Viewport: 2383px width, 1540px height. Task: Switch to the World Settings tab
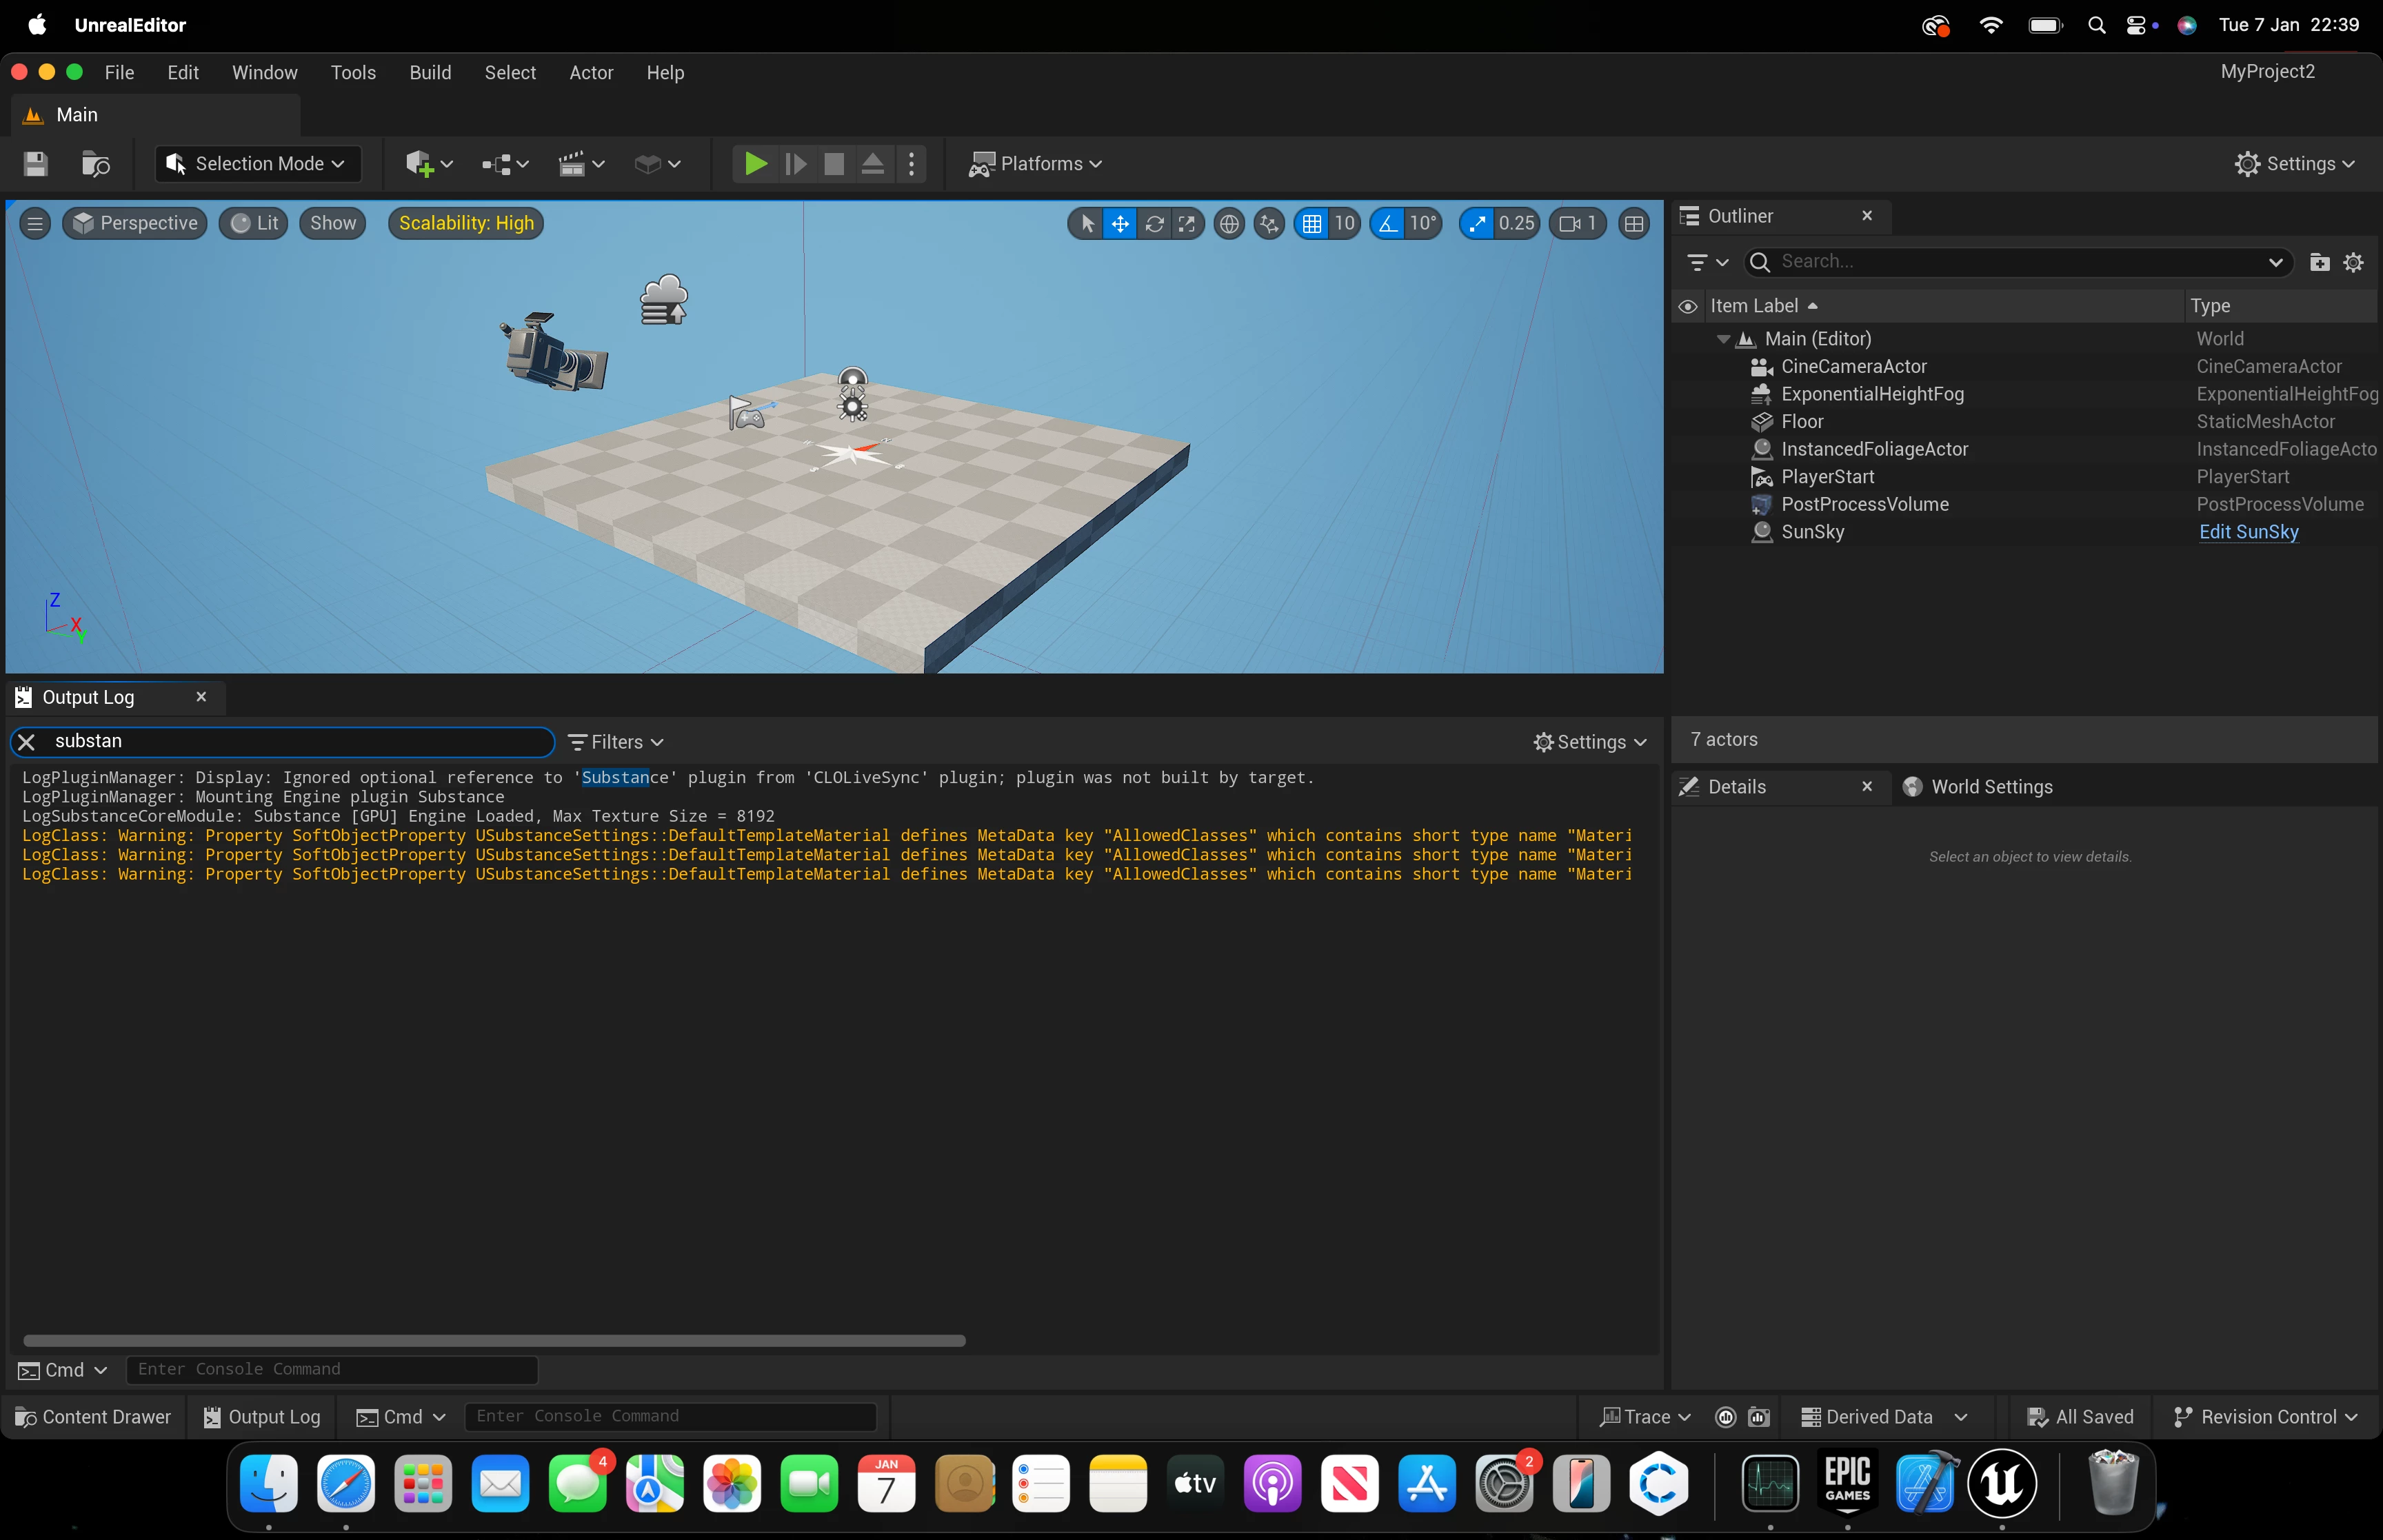tap(1990, 787)
